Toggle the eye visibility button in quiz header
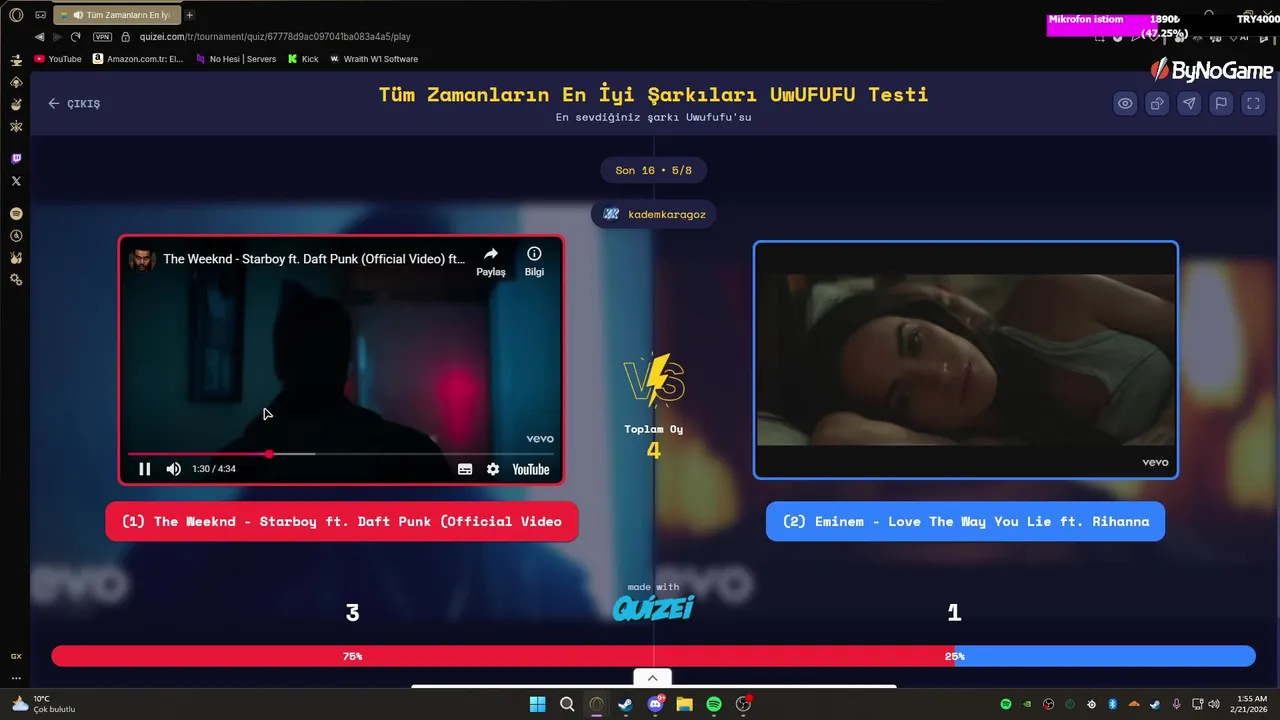 click(1125, 103)
